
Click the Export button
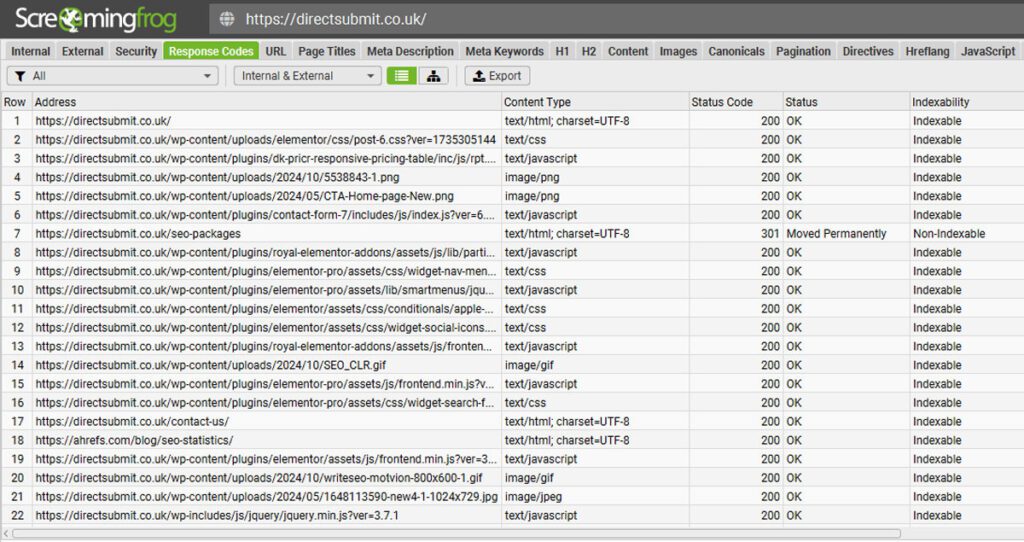[497, 76]
